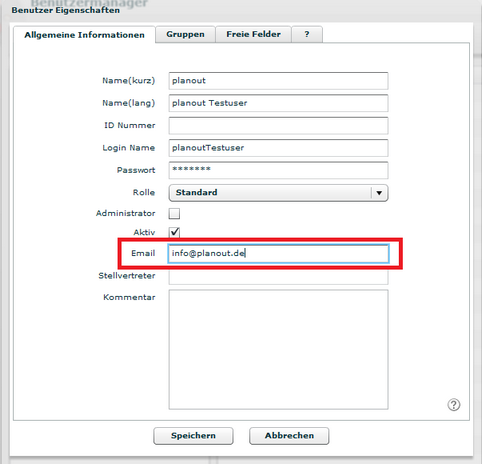
Task: Switch to the Freie Felder tab
Action: [x=253, y=34]
